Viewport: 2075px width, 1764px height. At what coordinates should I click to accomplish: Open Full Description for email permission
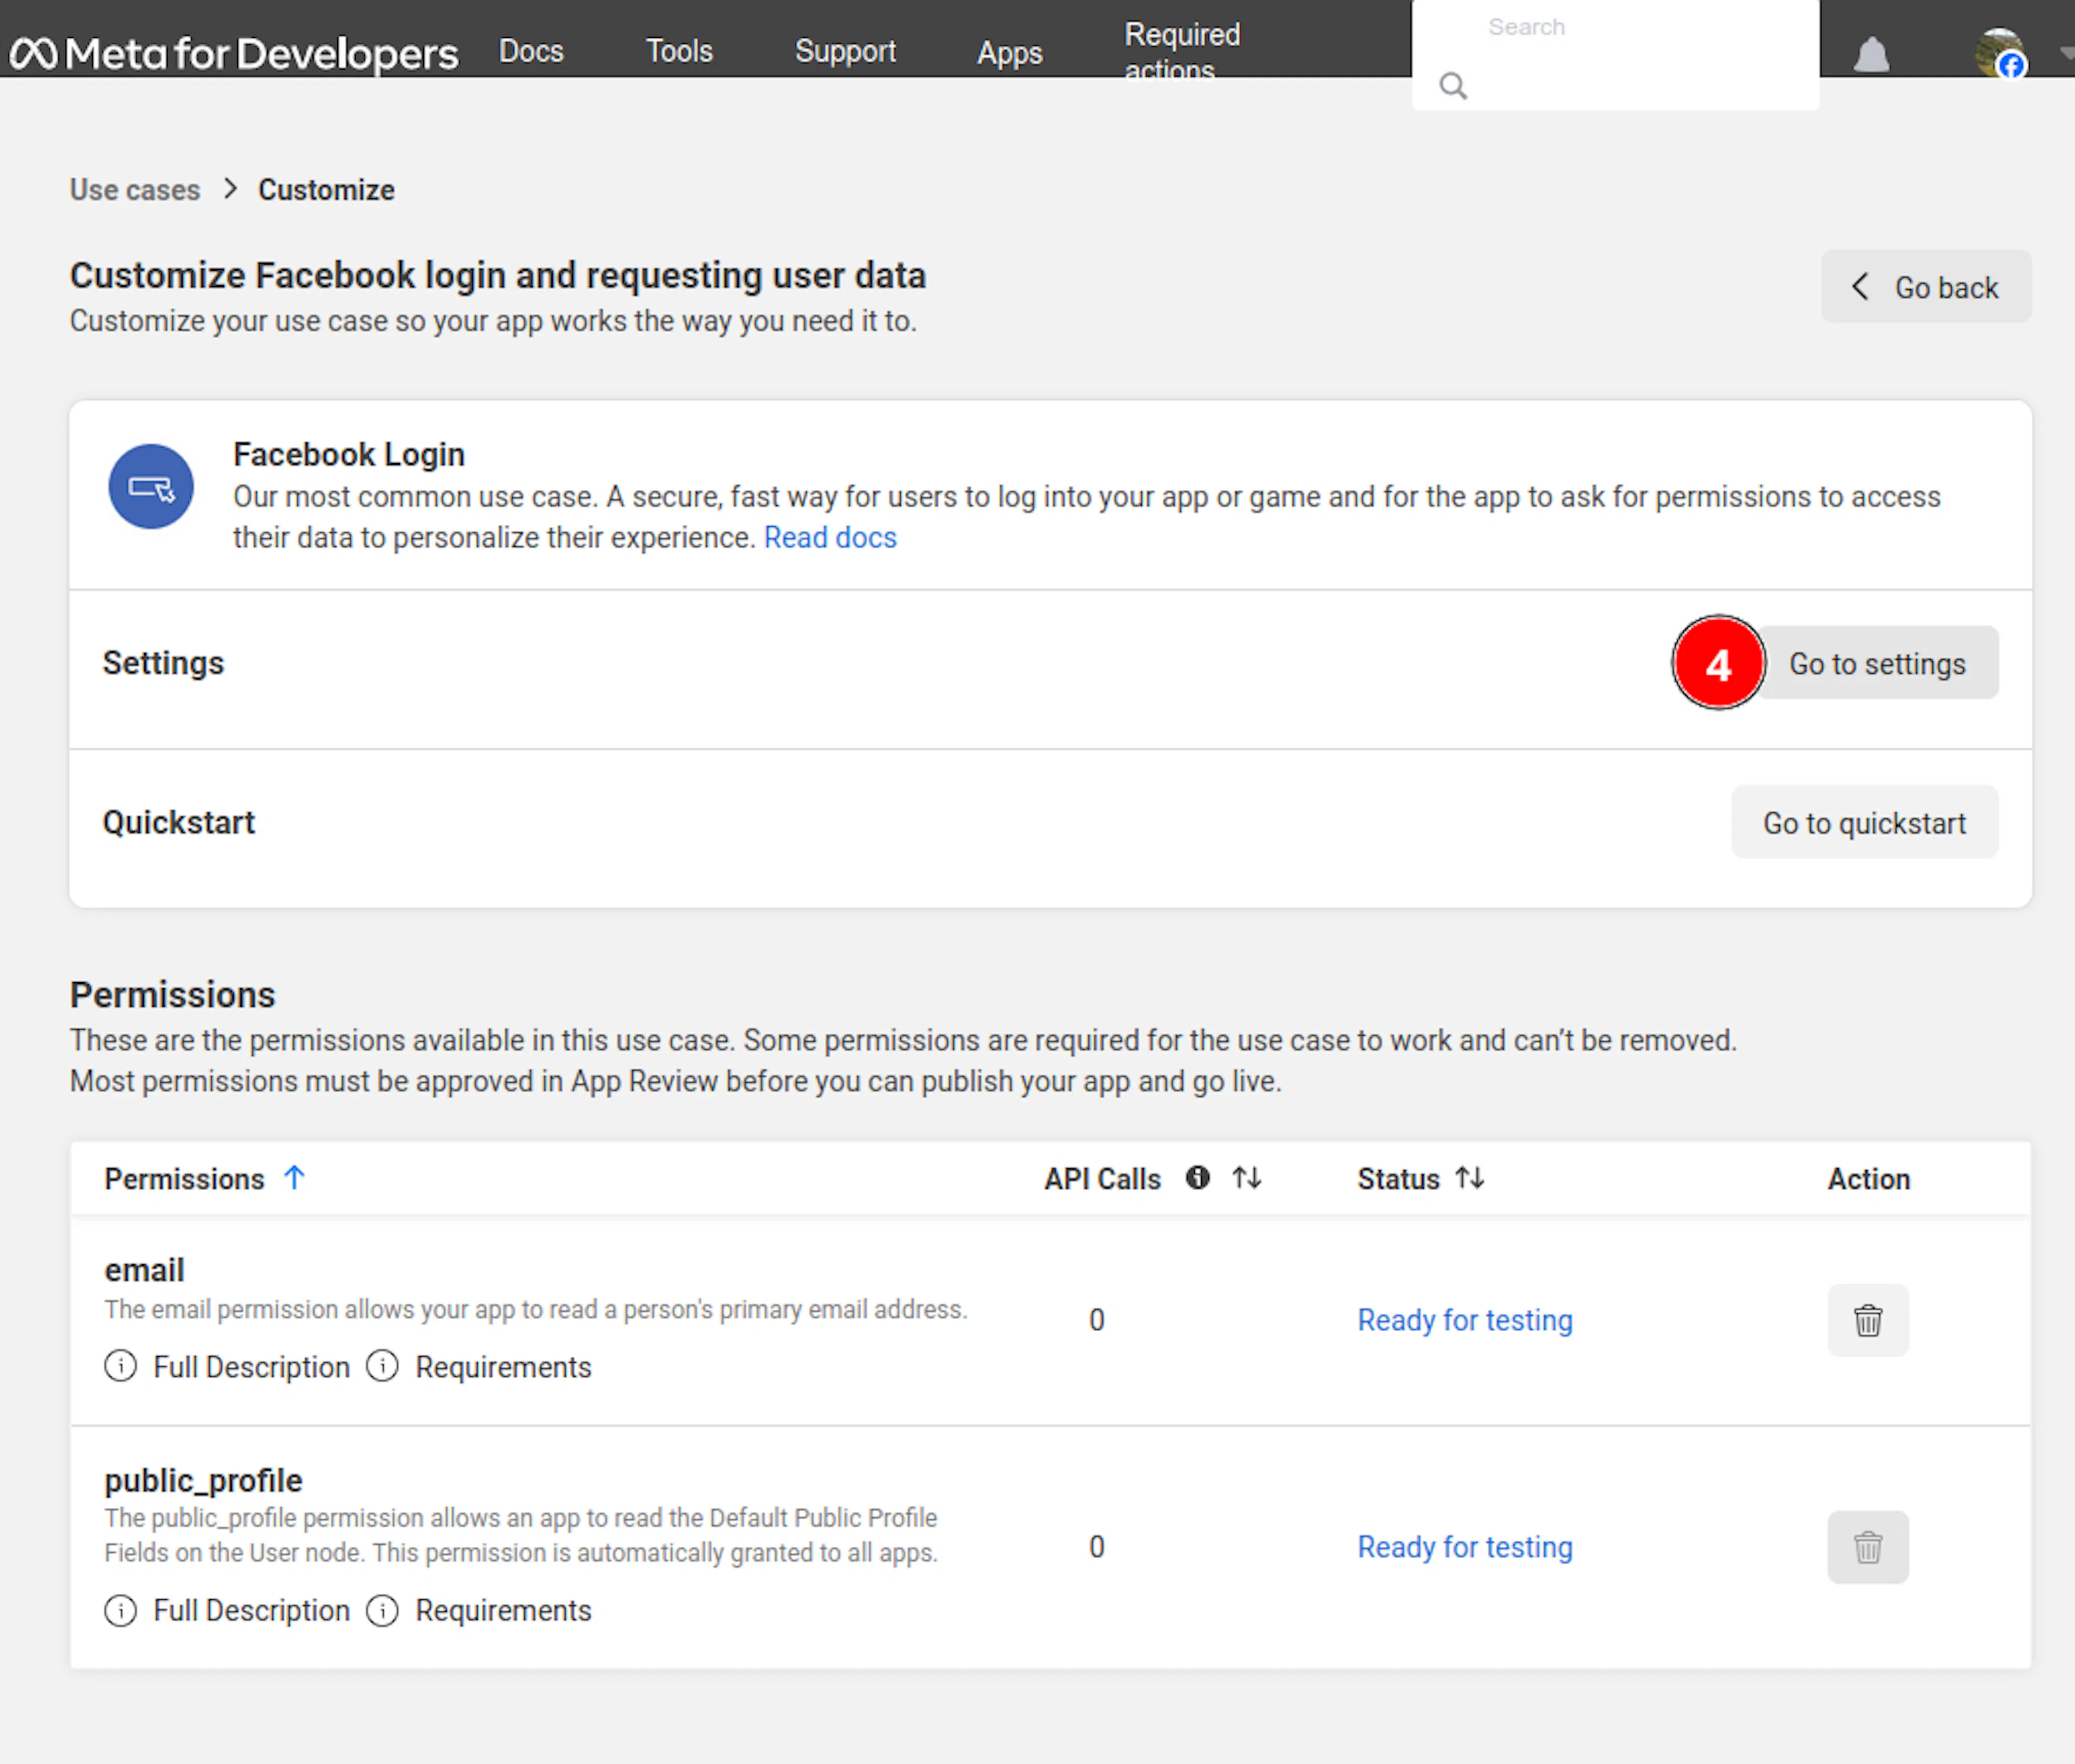coord(251,1367)
